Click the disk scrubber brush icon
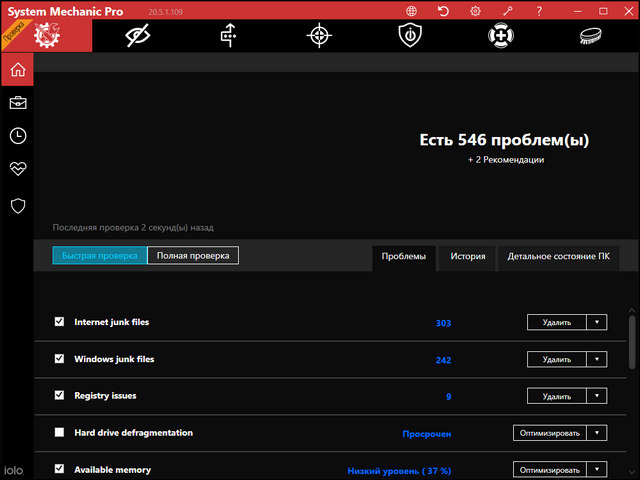 pyautogui.click(x=590, y=36)
